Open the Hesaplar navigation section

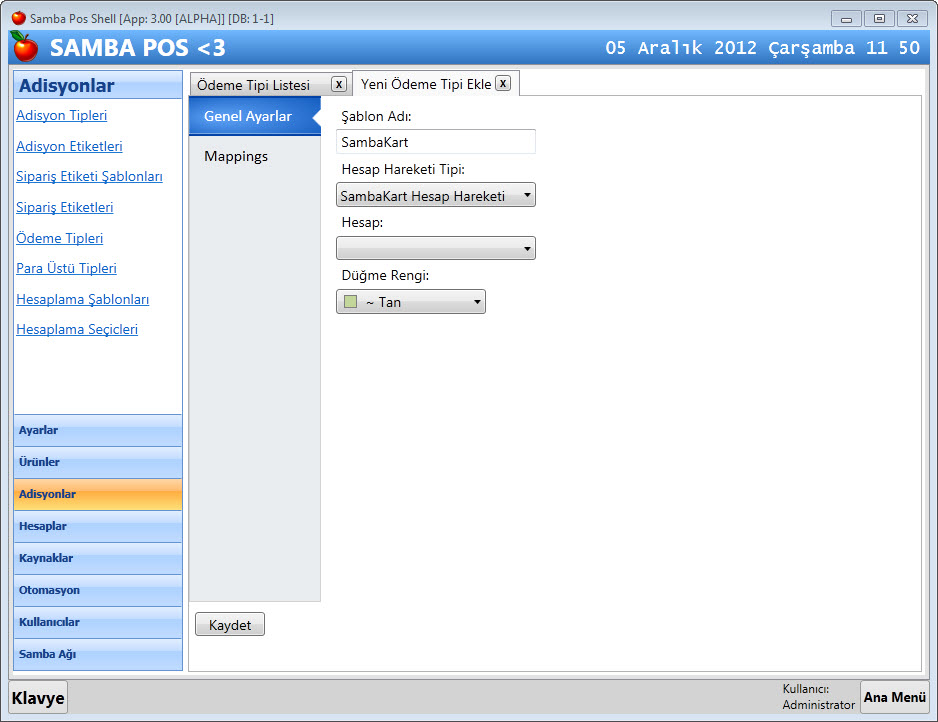tap(98, 526)
